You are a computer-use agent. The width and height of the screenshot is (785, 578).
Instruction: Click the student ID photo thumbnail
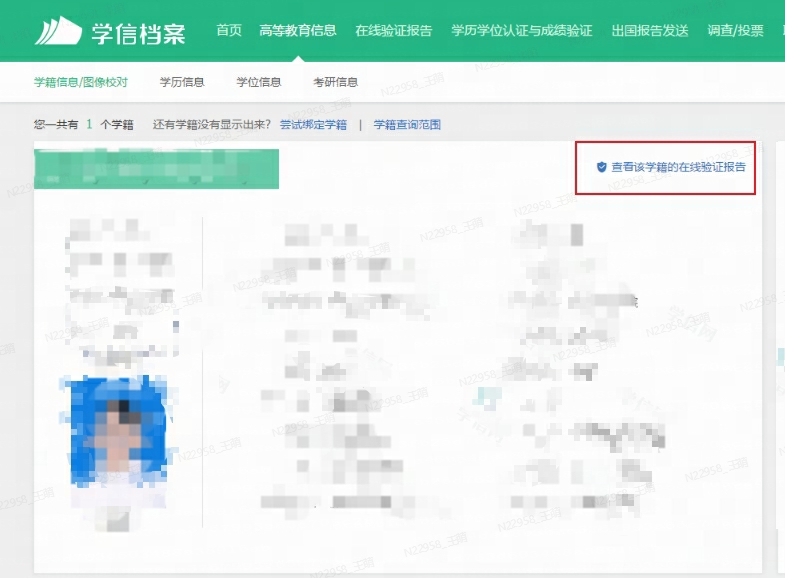coord(117,430)
